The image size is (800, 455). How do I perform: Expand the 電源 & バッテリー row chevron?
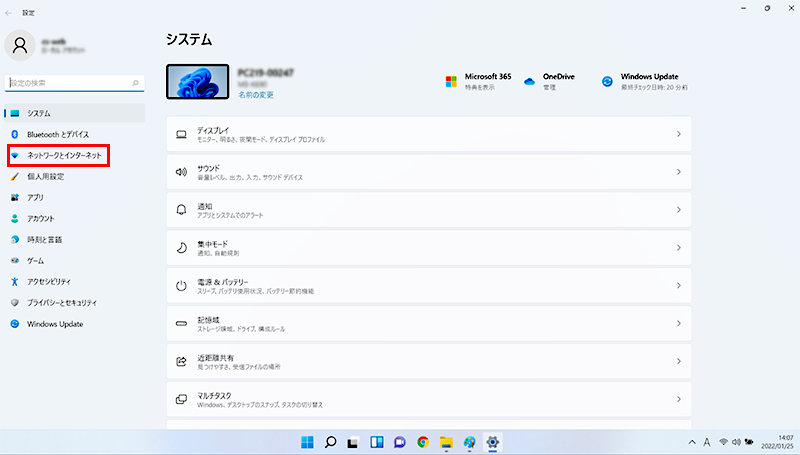(678, 286)
